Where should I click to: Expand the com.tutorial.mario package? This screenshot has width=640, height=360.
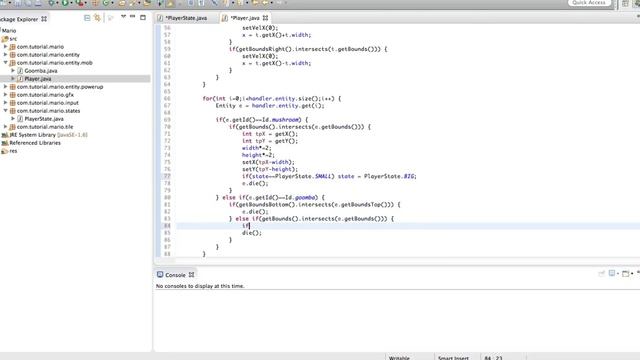coord(6,47)
